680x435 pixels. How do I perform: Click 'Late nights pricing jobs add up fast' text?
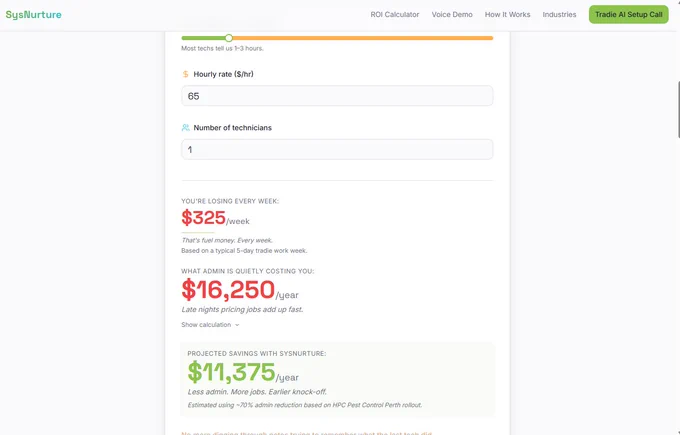(x=242, y=309)
